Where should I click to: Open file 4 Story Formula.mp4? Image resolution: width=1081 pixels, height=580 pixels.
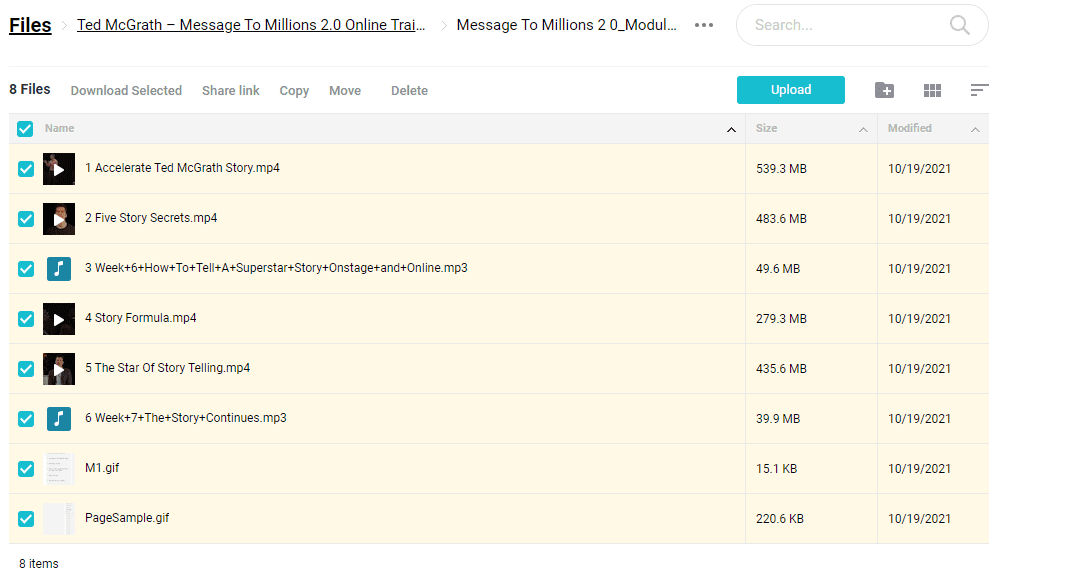pyautogui.click(x=141, y=318)
